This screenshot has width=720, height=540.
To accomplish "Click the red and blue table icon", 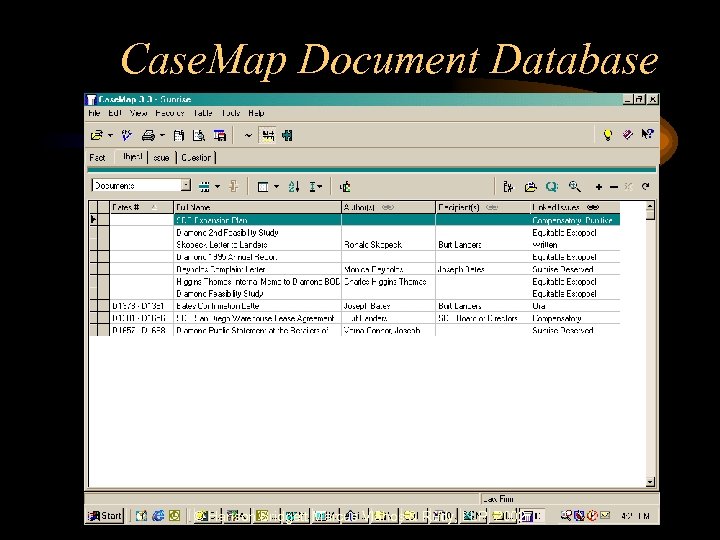I will (x=220, y=135).
